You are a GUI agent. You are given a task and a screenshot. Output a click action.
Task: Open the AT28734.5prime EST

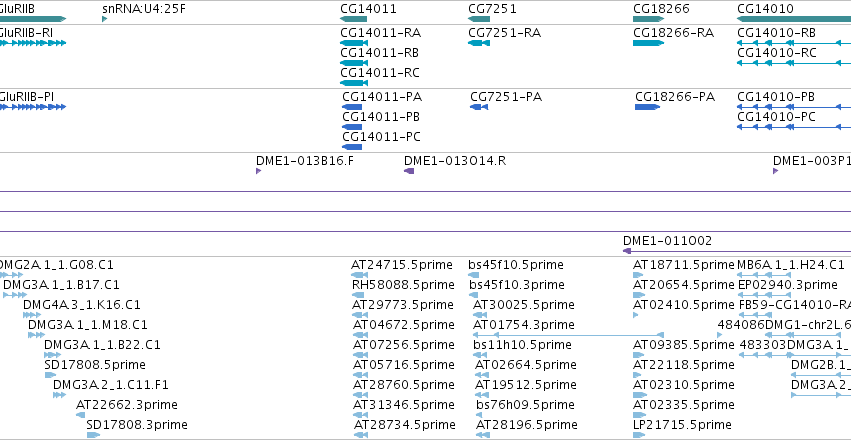[x=361, y=435]
